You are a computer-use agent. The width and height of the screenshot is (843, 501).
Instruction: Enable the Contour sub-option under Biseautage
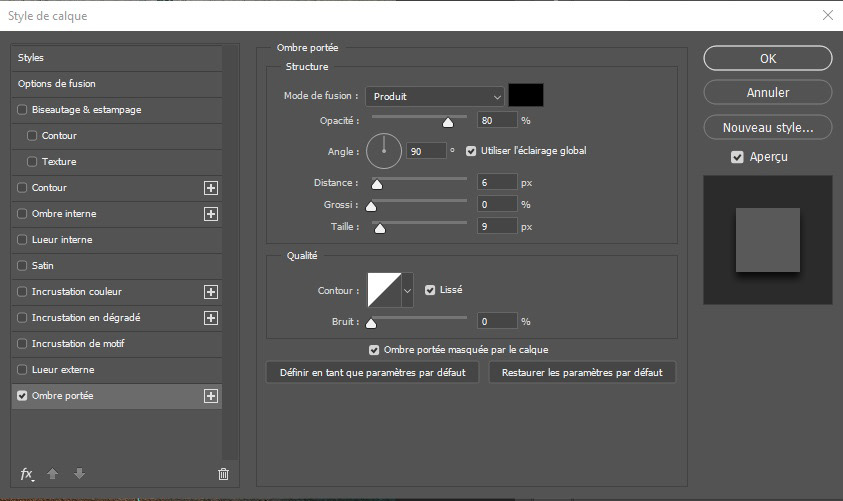click(32, 135)
